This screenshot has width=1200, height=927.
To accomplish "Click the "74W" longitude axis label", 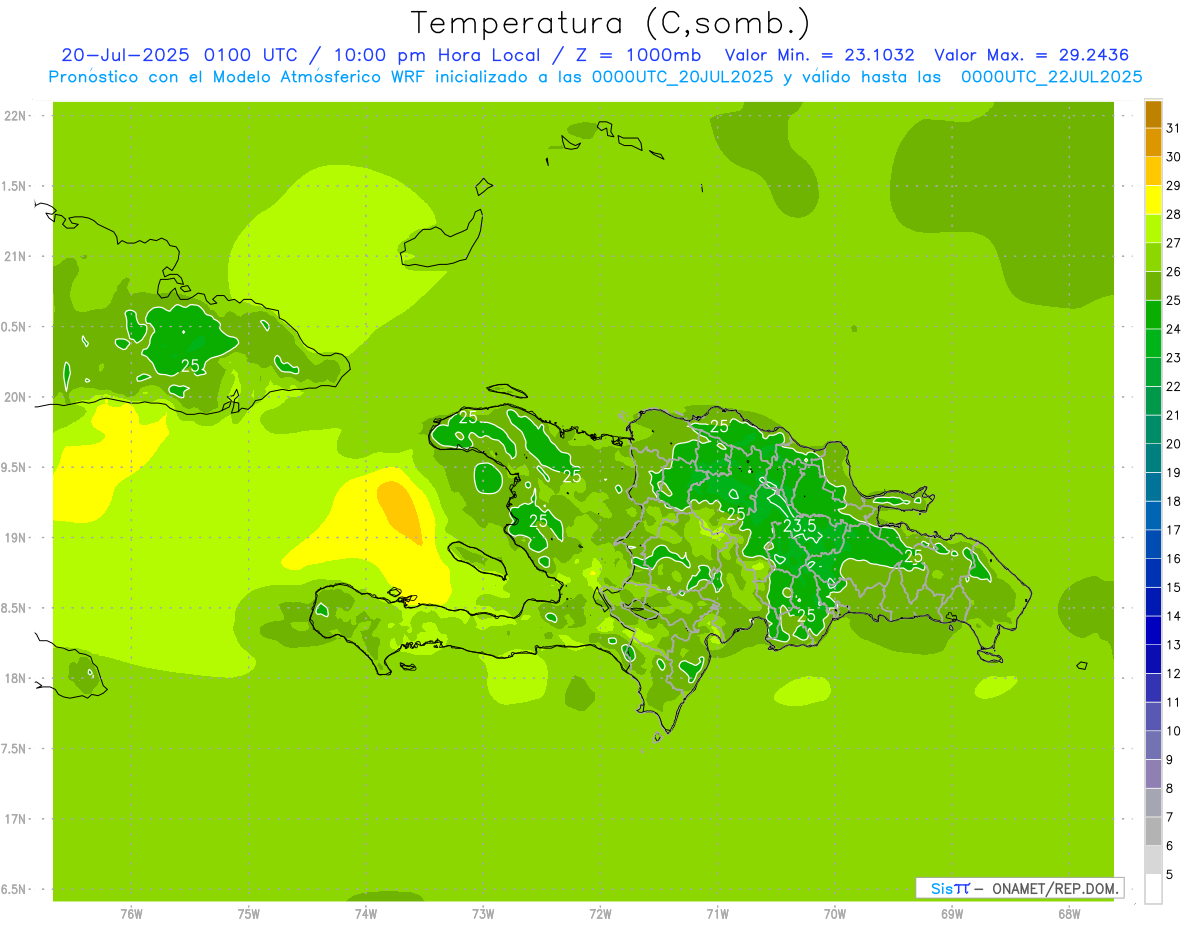I will (366, 914).
